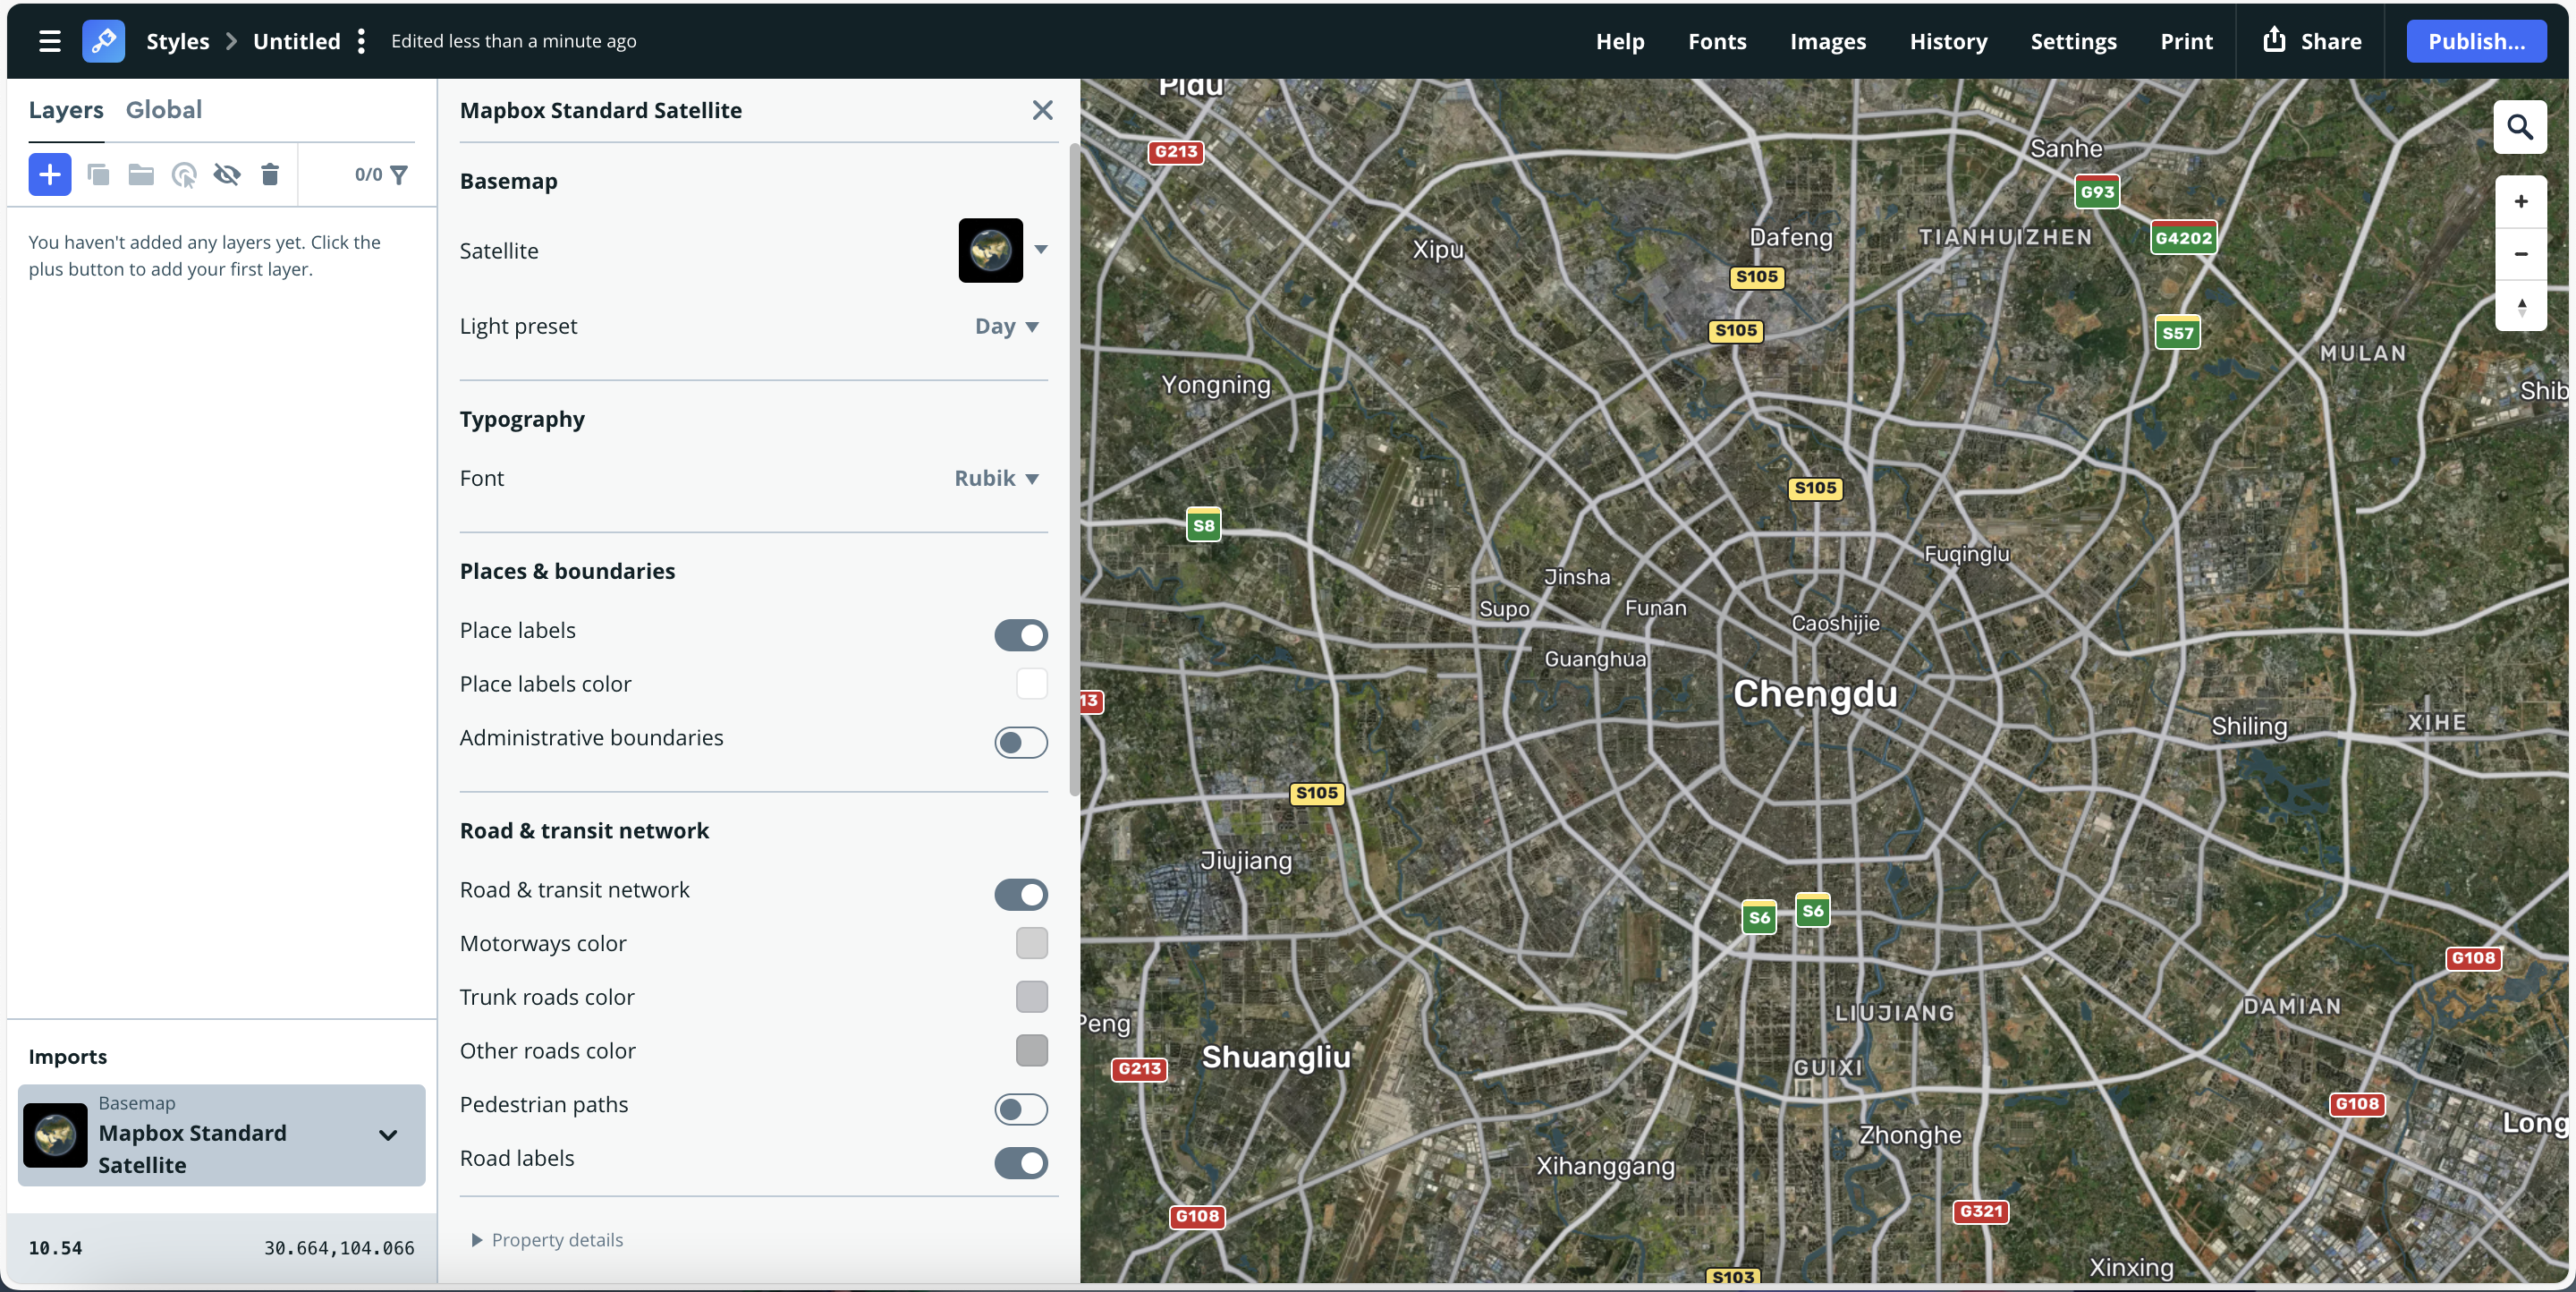Reset map bearing with compass icon
Screen dimensions: 2576x1292
(x=2520, y=307)
